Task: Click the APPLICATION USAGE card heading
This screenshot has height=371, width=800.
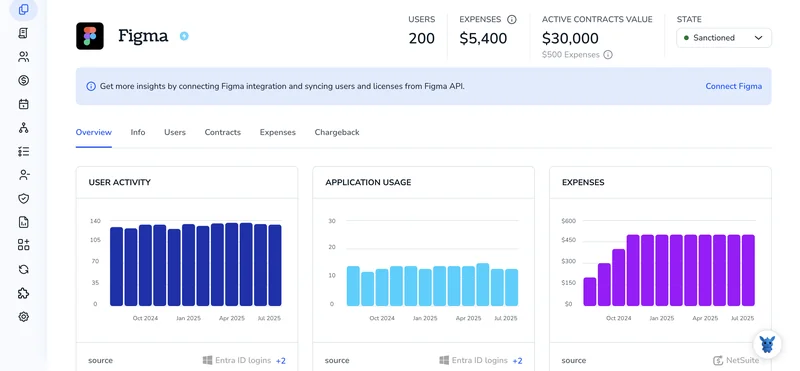Action: point(368,182)
